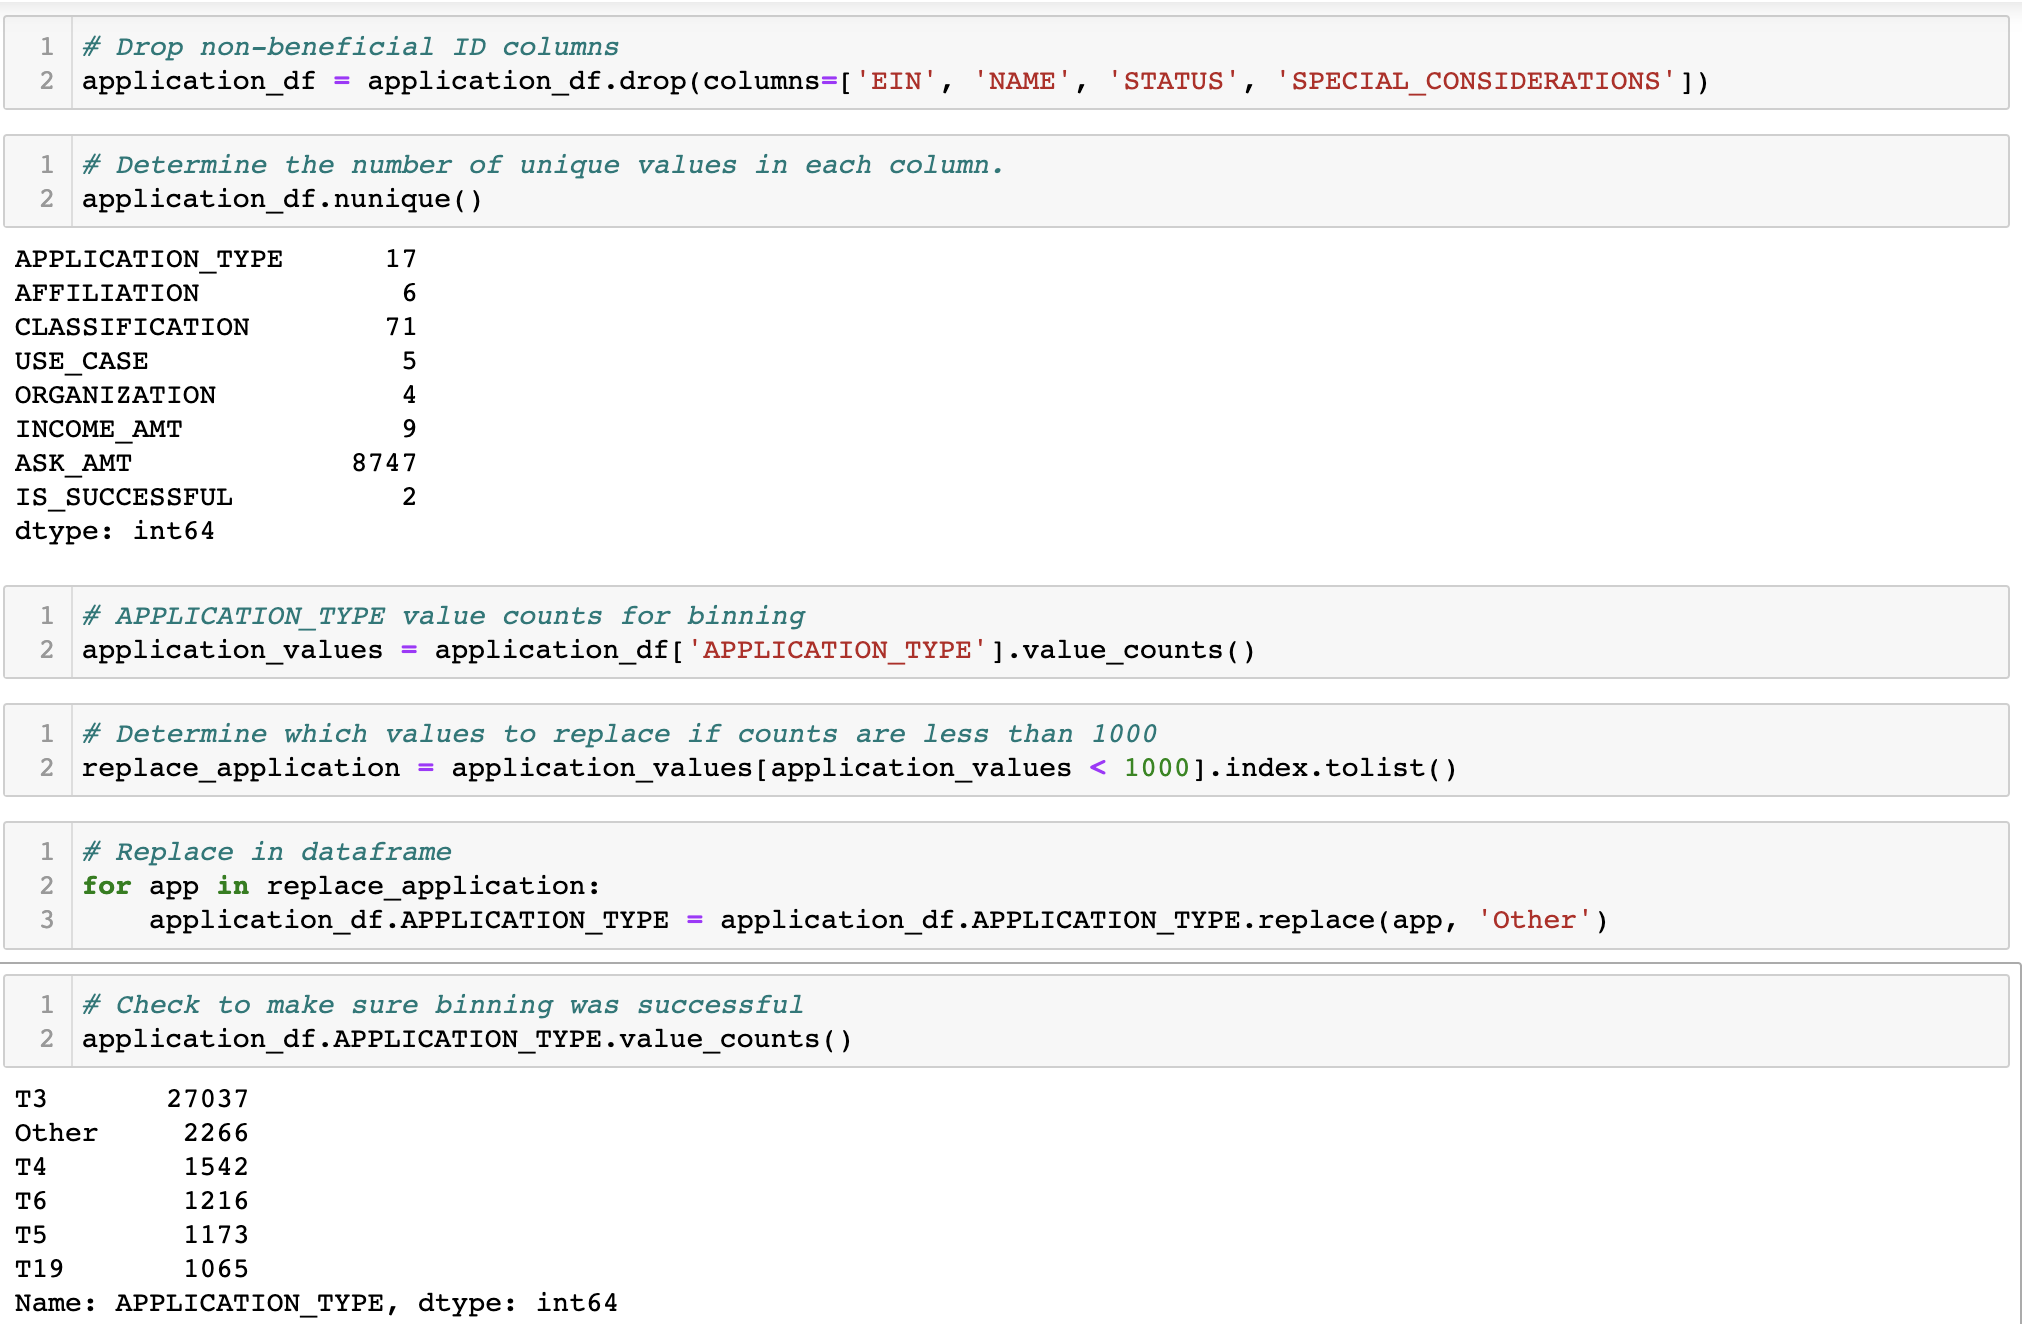Click the comment 'Drop non-beneficial ID columns'
The image size is (2022, 1324).
coord(351,47)
